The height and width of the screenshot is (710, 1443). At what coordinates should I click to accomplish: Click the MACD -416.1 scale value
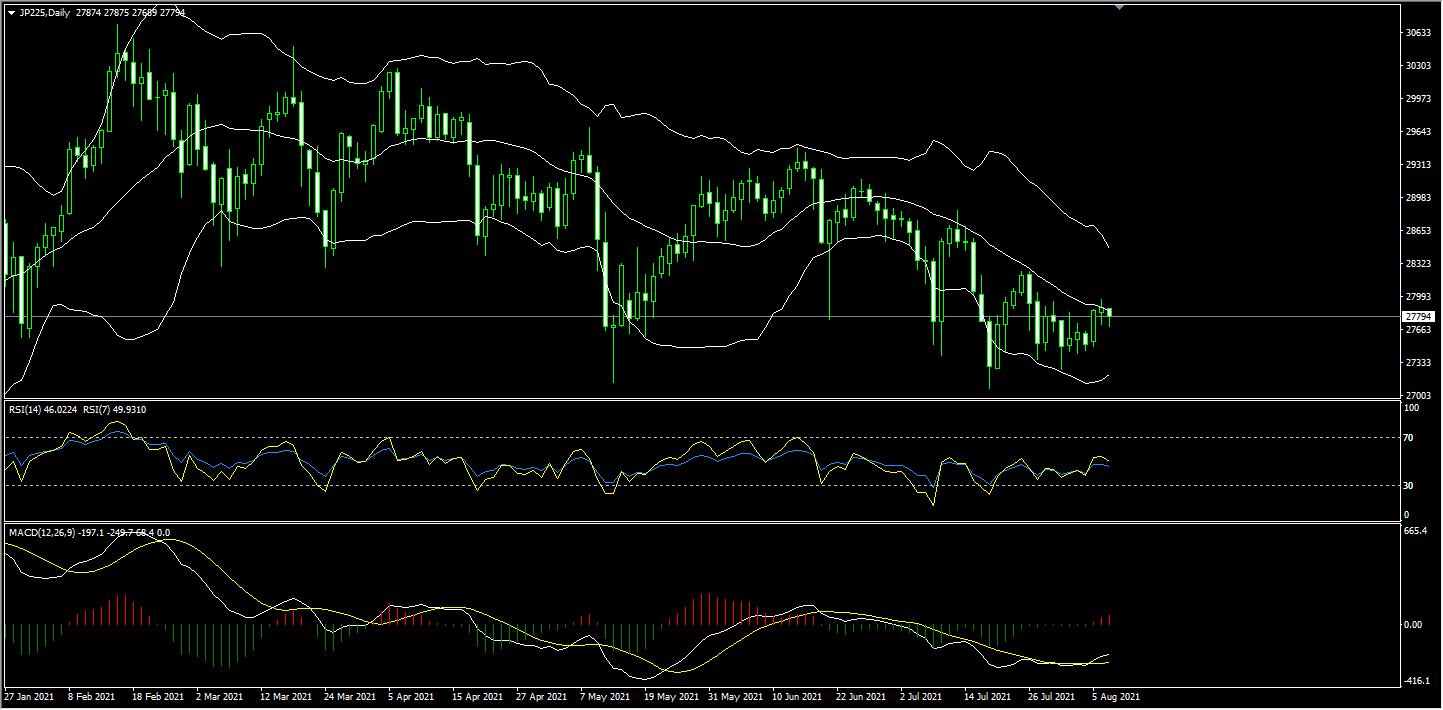(1417, 681)
